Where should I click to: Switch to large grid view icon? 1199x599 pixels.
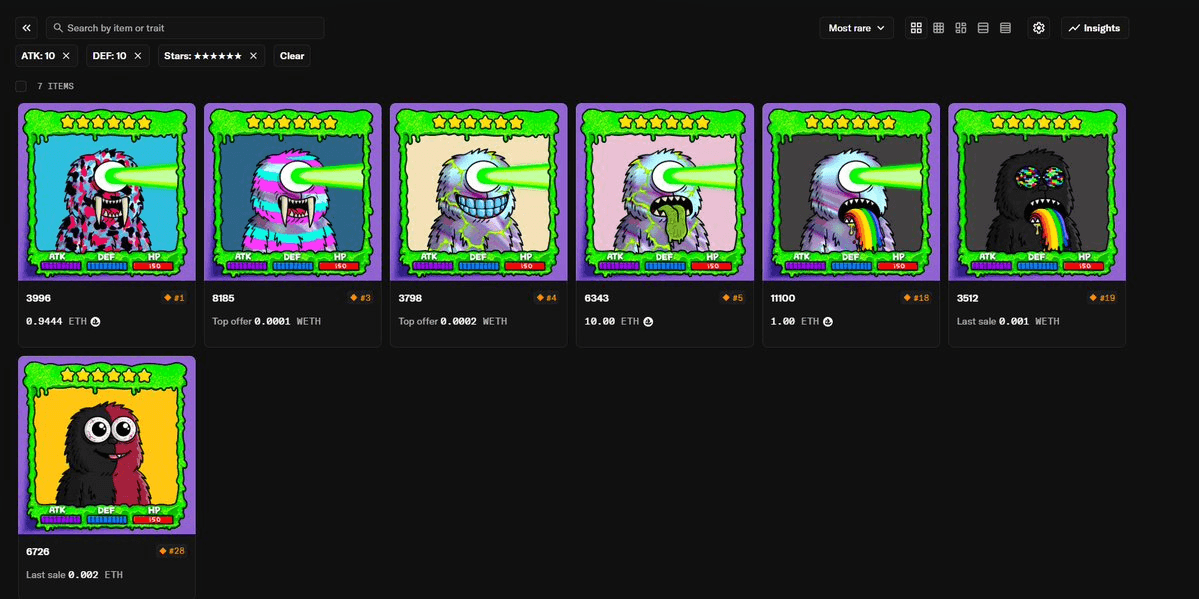point(916,28)
